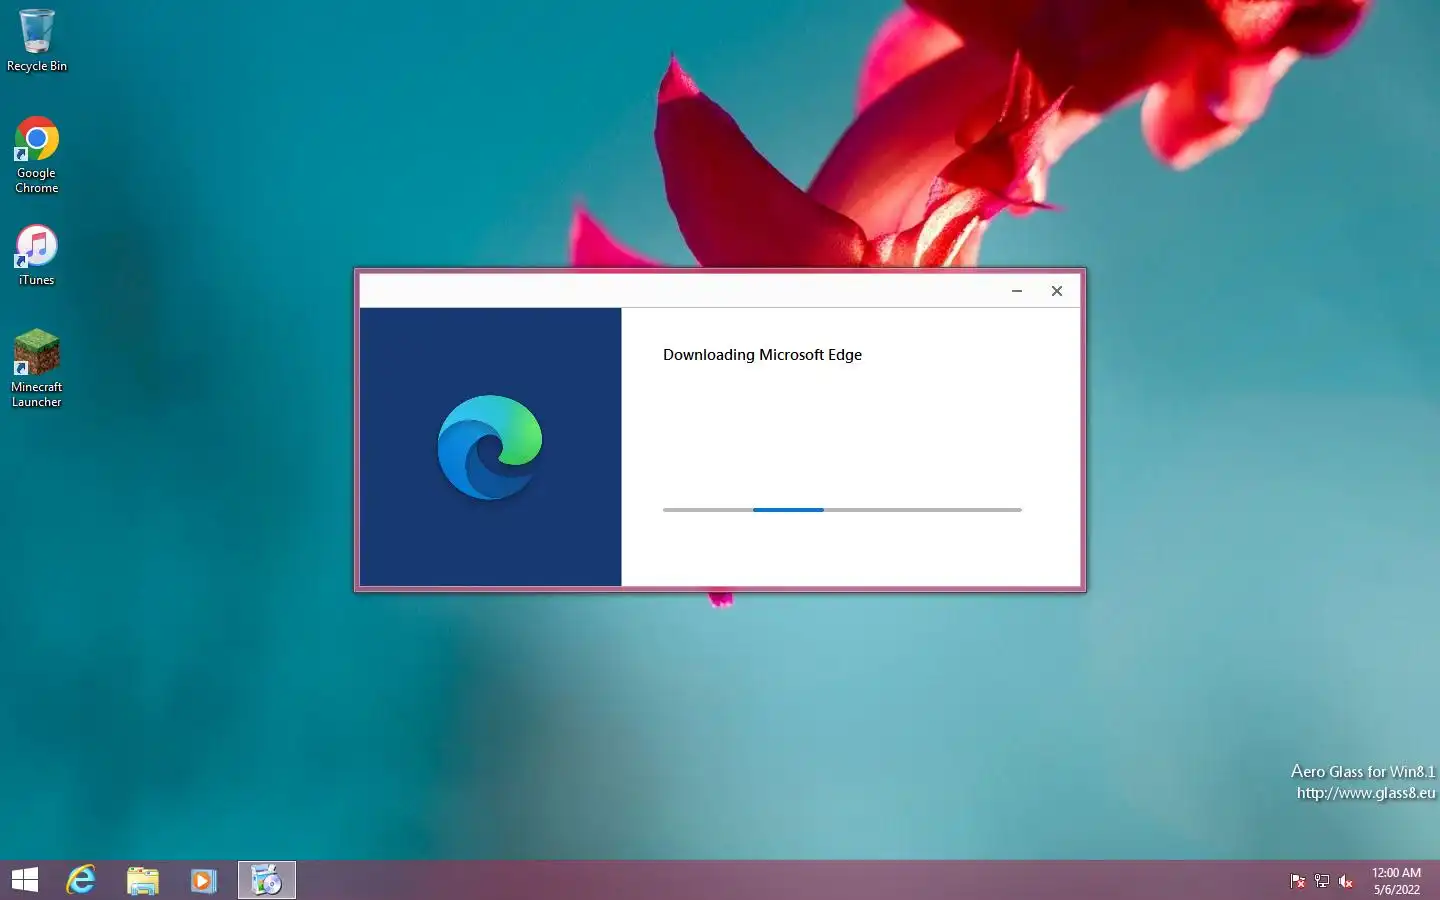
Task: Close the Edge installer window
Action: tap(1057, 291)
